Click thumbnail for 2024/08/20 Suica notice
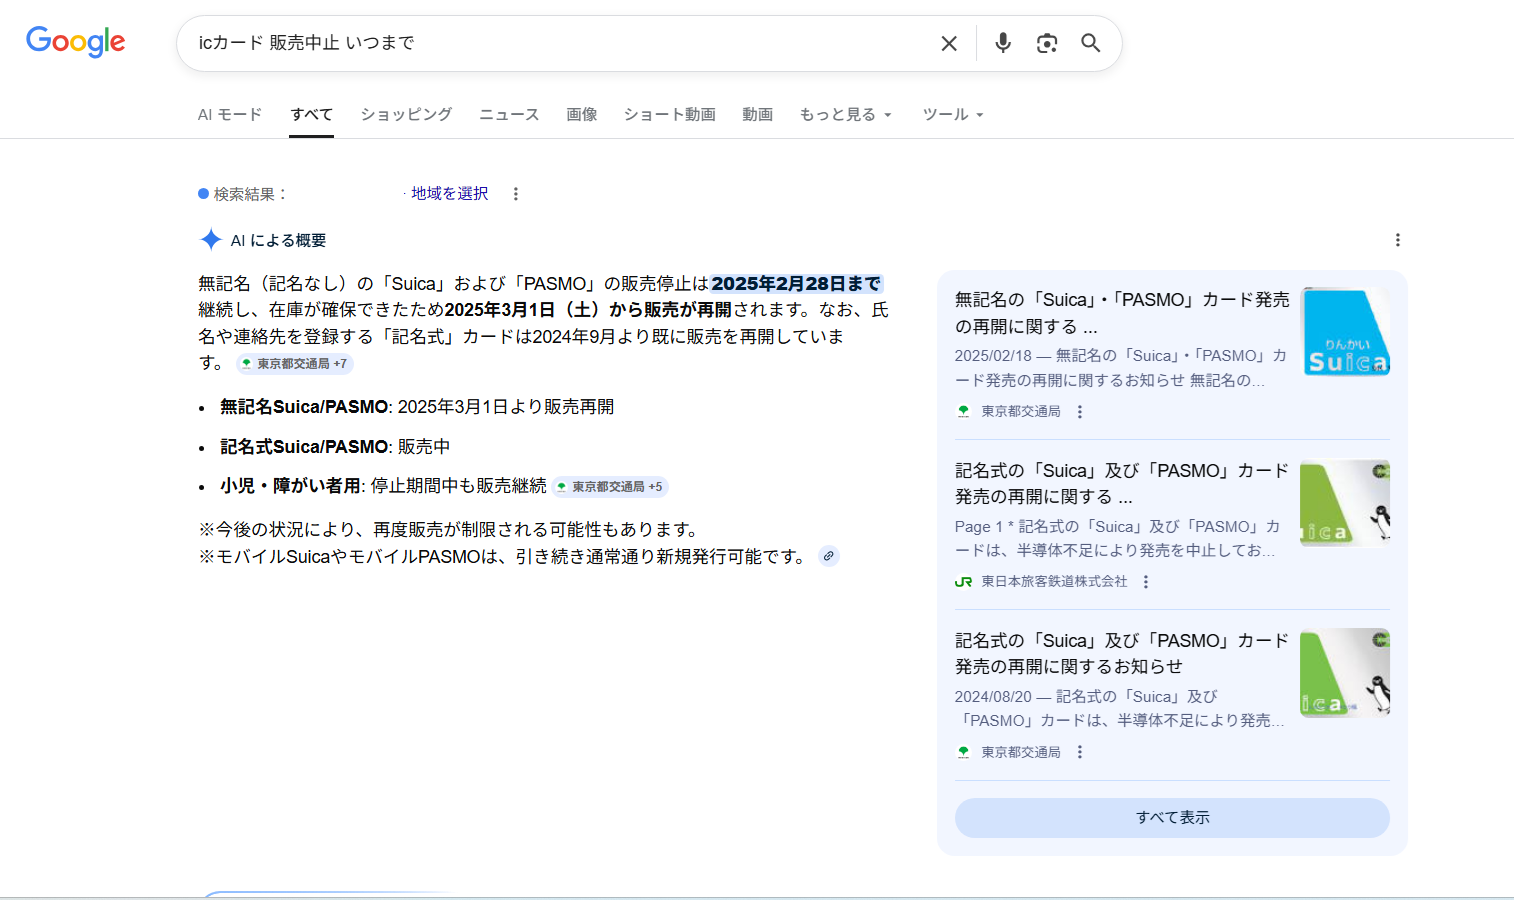Screen dimensions: 1514x900 [1345, 673]
